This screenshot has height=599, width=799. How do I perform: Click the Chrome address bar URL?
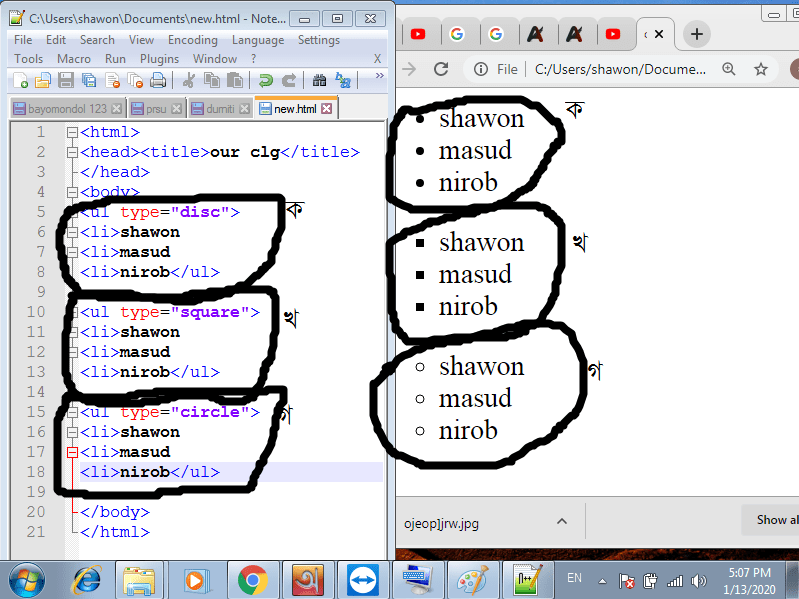[620, 69]
